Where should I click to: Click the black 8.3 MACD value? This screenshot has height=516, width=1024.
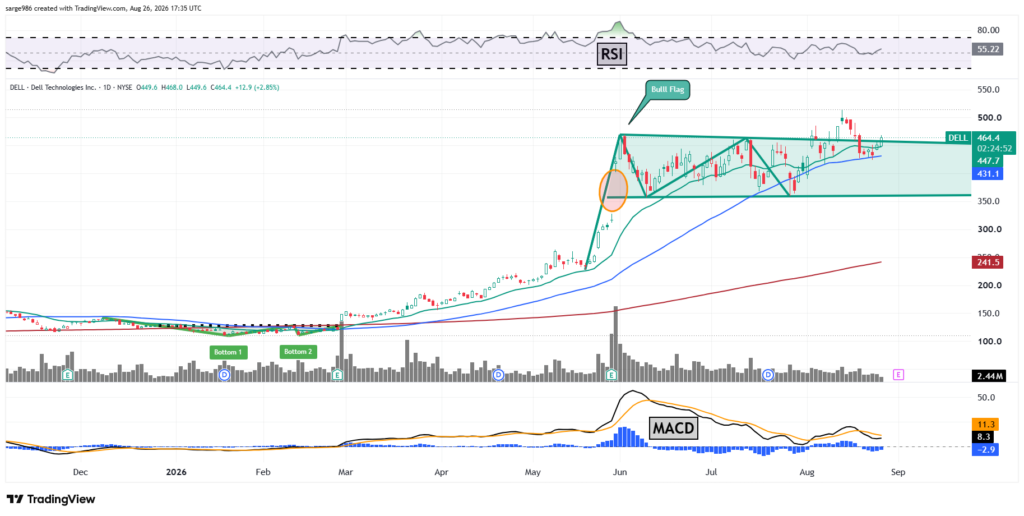[981, 438]
